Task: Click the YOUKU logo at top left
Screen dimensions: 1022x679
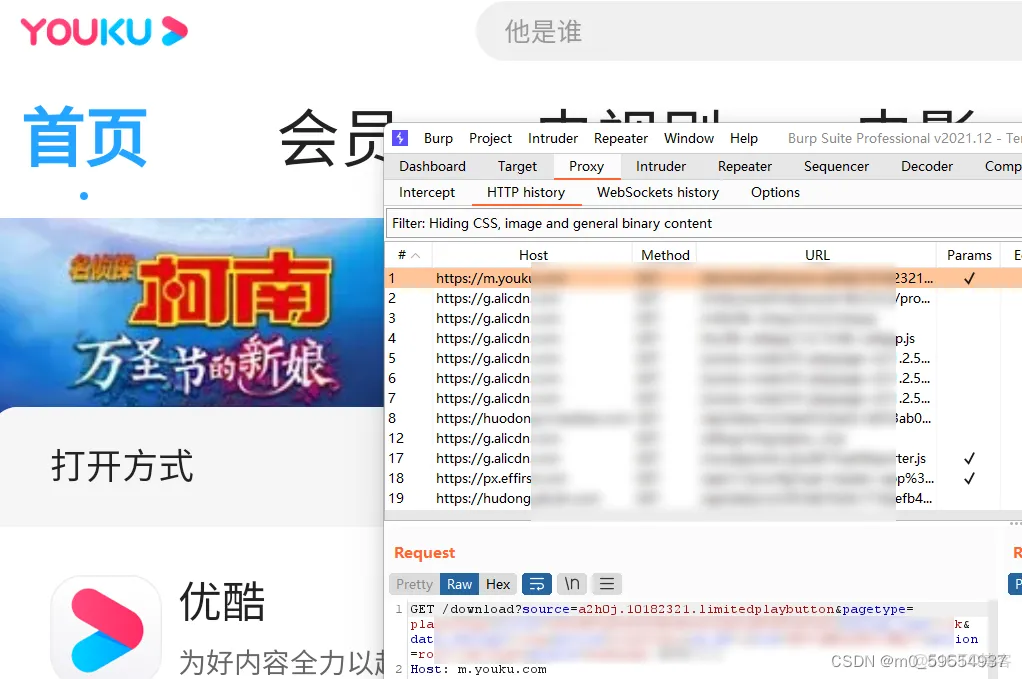Action: click(104, 31)
